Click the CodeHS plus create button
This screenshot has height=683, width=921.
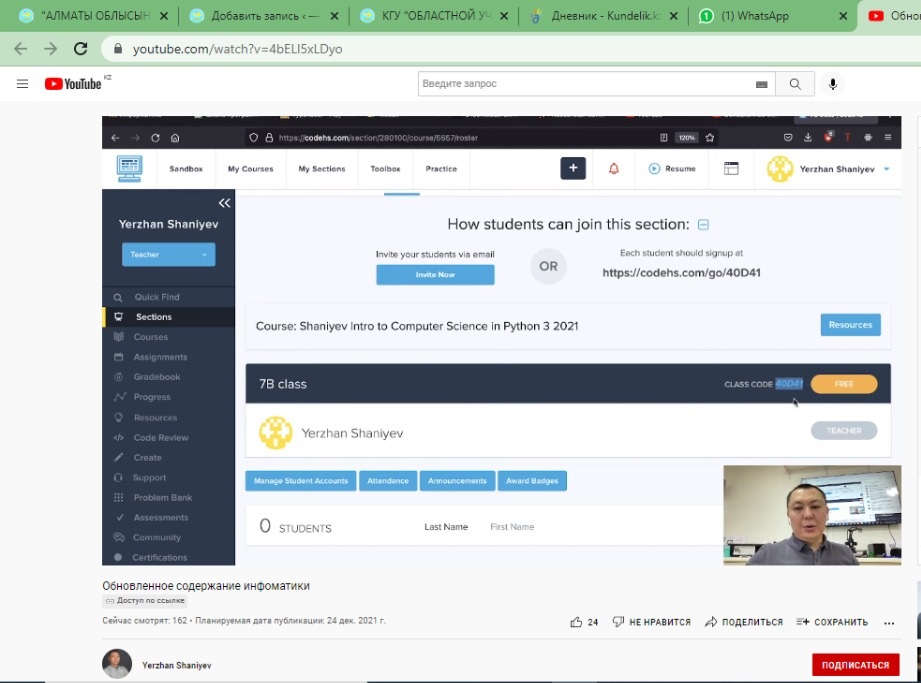(x=573, y=168)
